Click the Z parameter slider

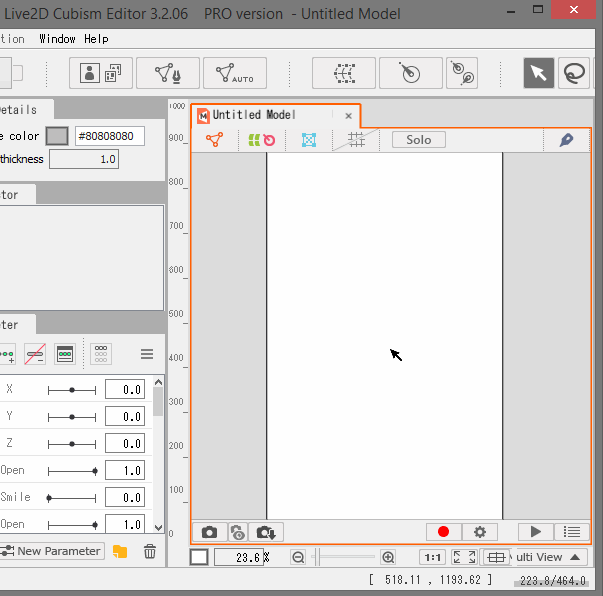pos(72,444)
